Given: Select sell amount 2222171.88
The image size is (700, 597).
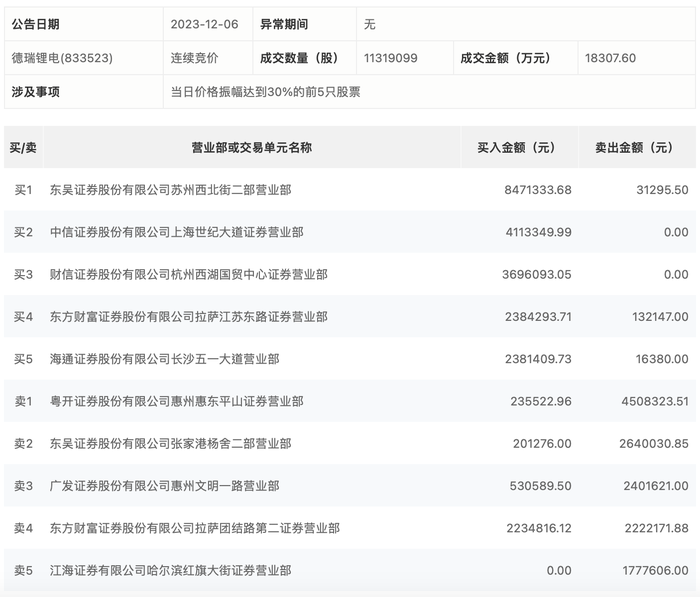Looking at the screenshot, I should coord(657,528).
